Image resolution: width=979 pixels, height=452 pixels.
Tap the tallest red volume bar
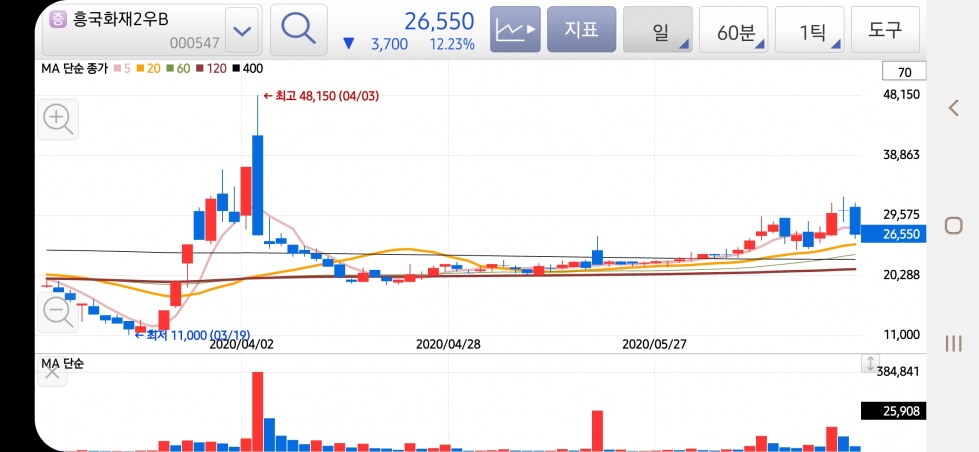(257, 412)
